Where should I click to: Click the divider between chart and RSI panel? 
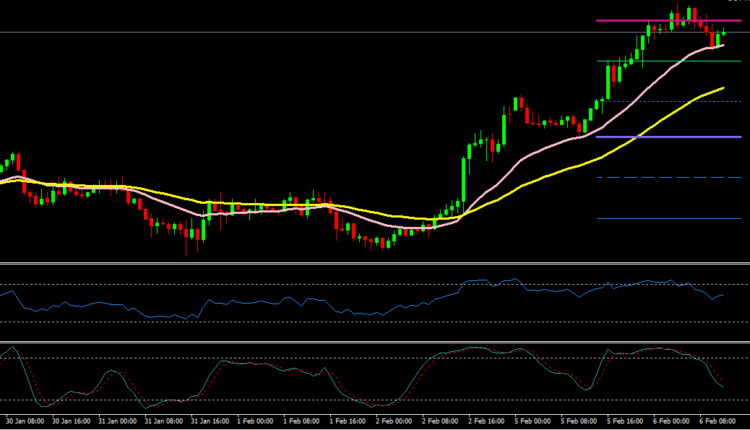[375, 264]
